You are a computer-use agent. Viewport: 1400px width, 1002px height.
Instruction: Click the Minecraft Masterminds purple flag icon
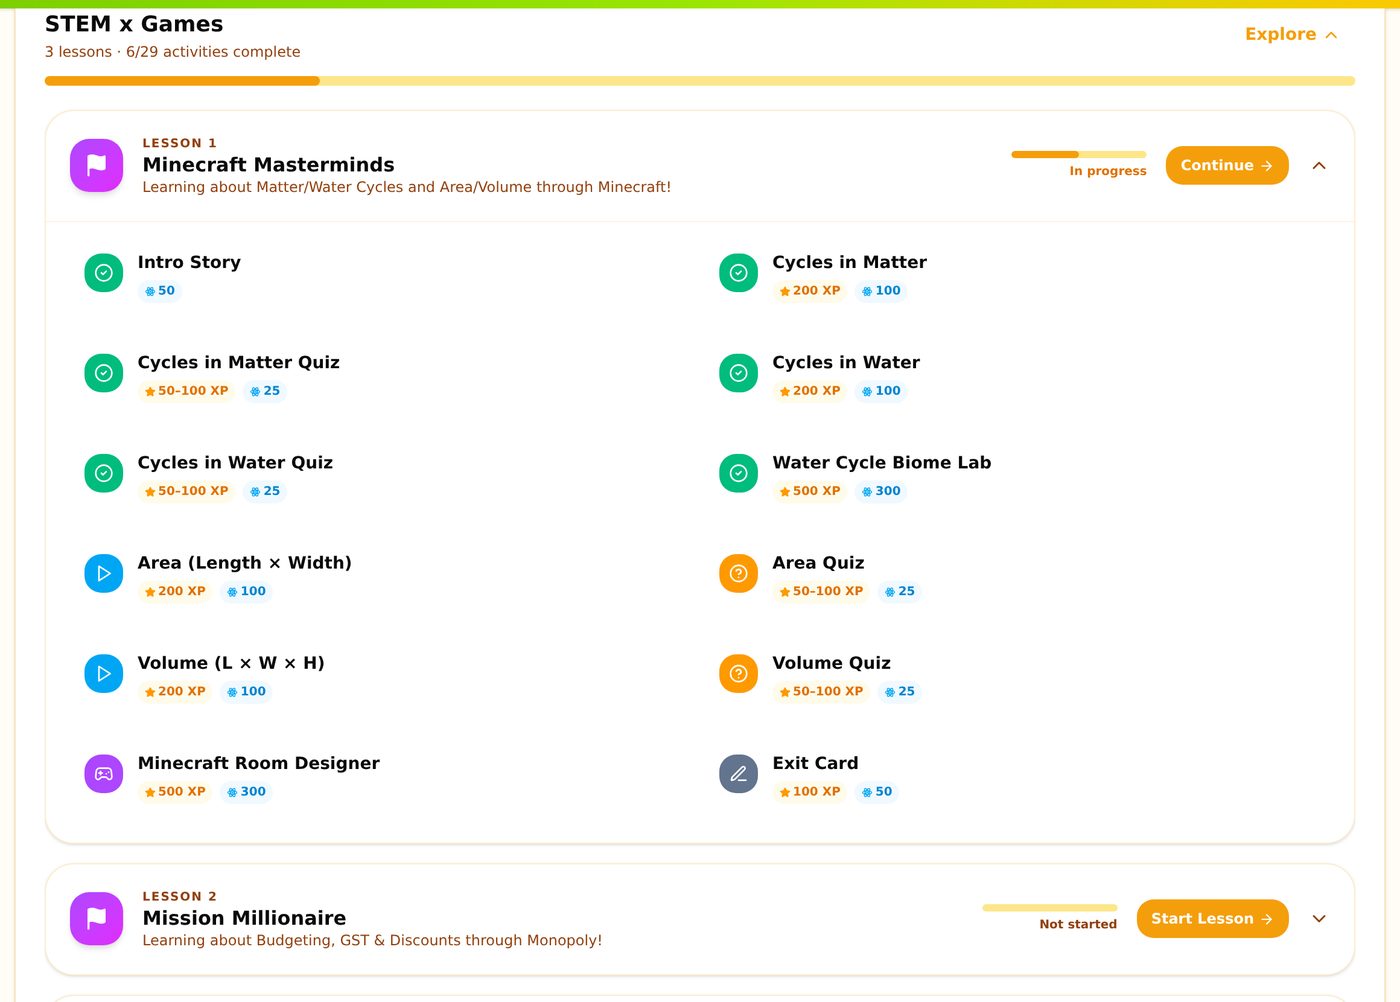96,165
